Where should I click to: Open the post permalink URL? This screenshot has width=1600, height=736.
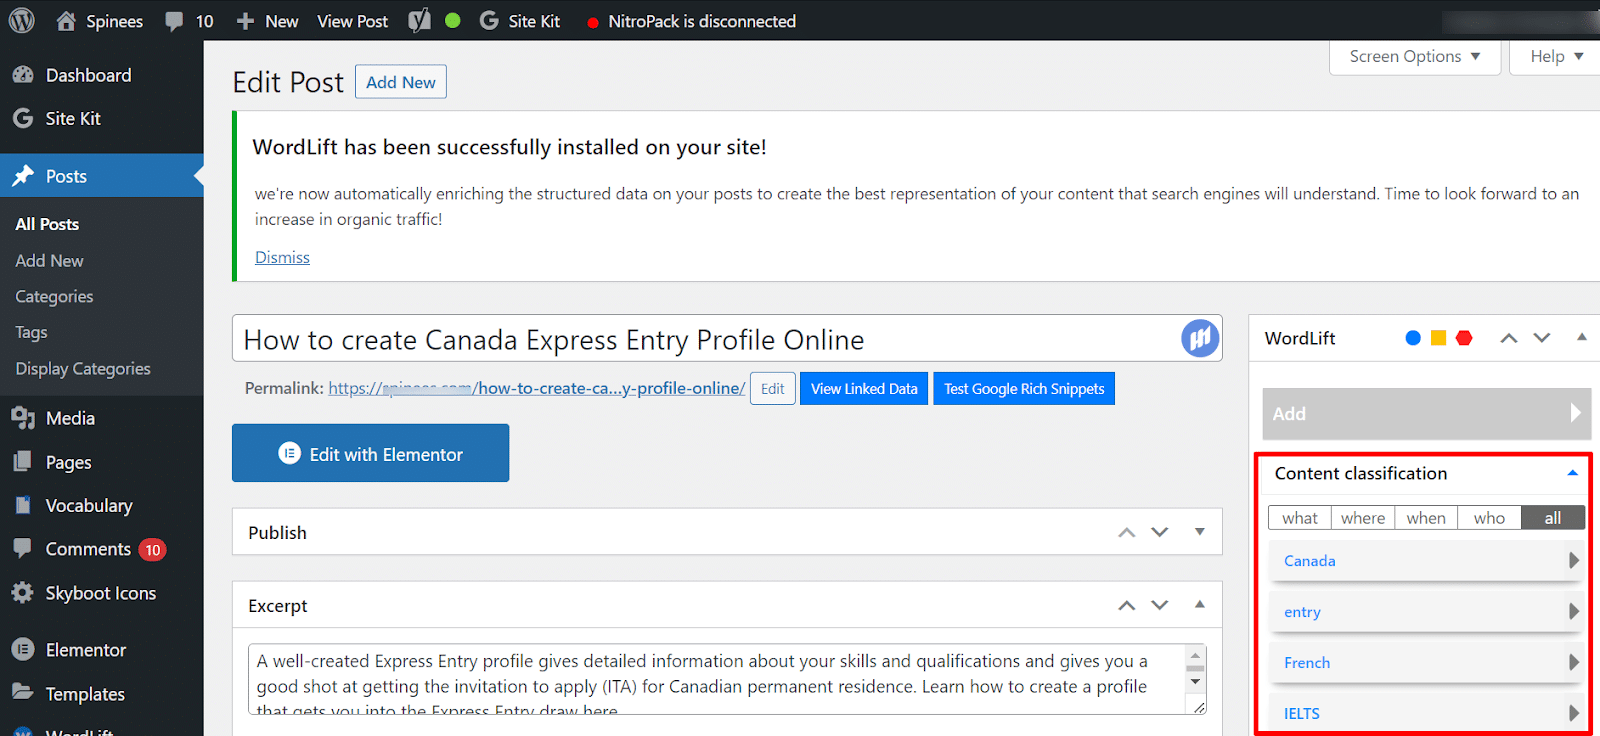pos(537,388)
